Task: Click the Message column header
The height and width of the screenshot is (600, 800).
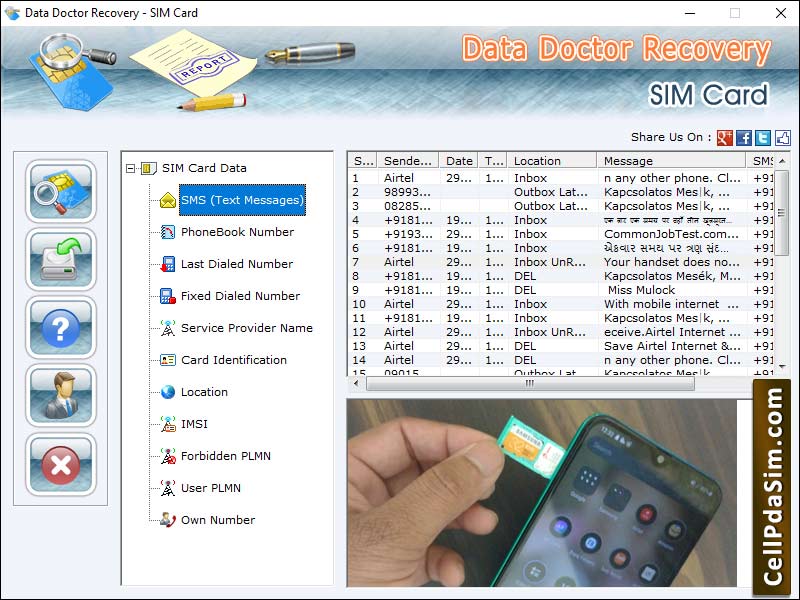Action: (x=670, y=161)
